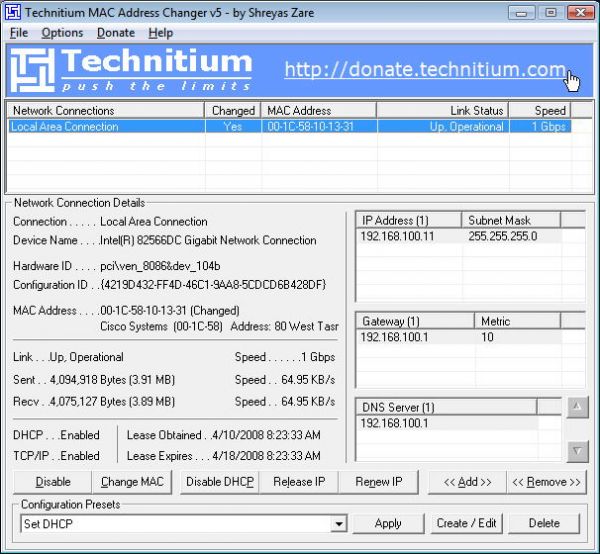Click the Change MAC button
This screenshot has height=554, width=600.
132,482
